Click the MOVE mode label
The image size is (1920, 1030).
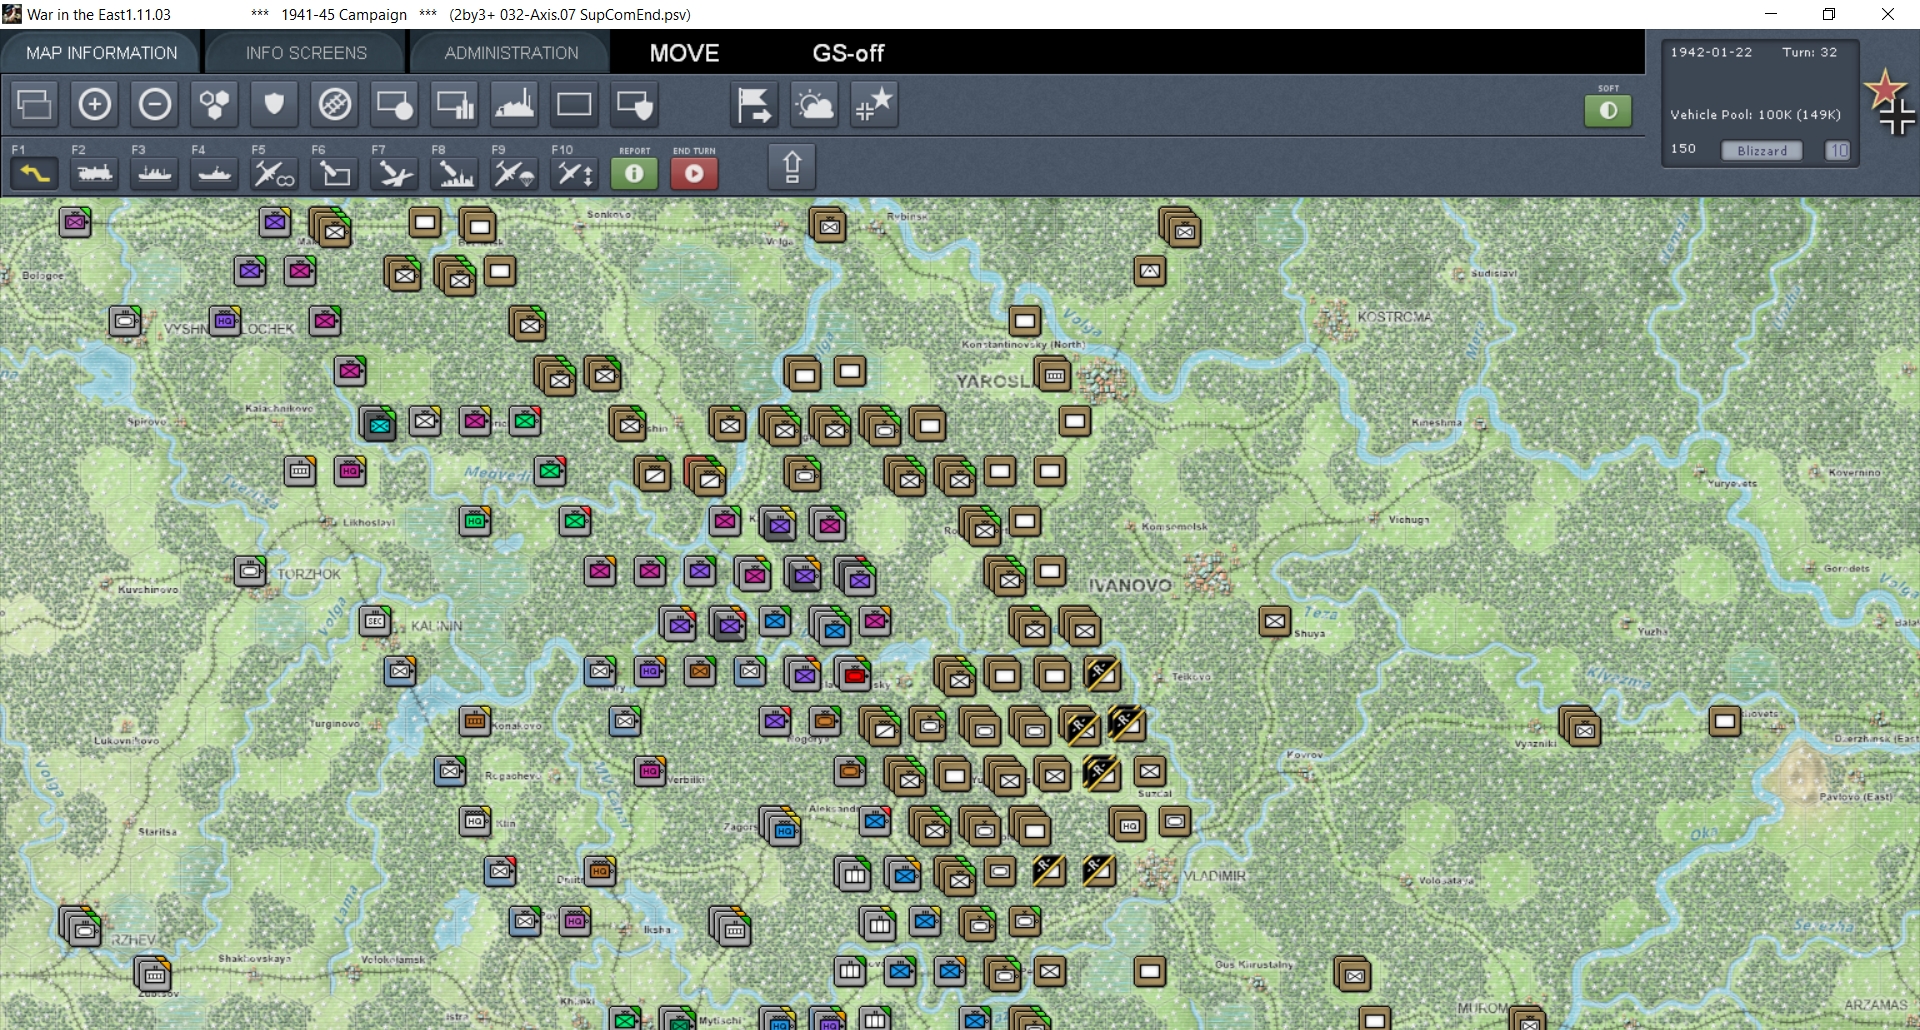pos(684,53)
